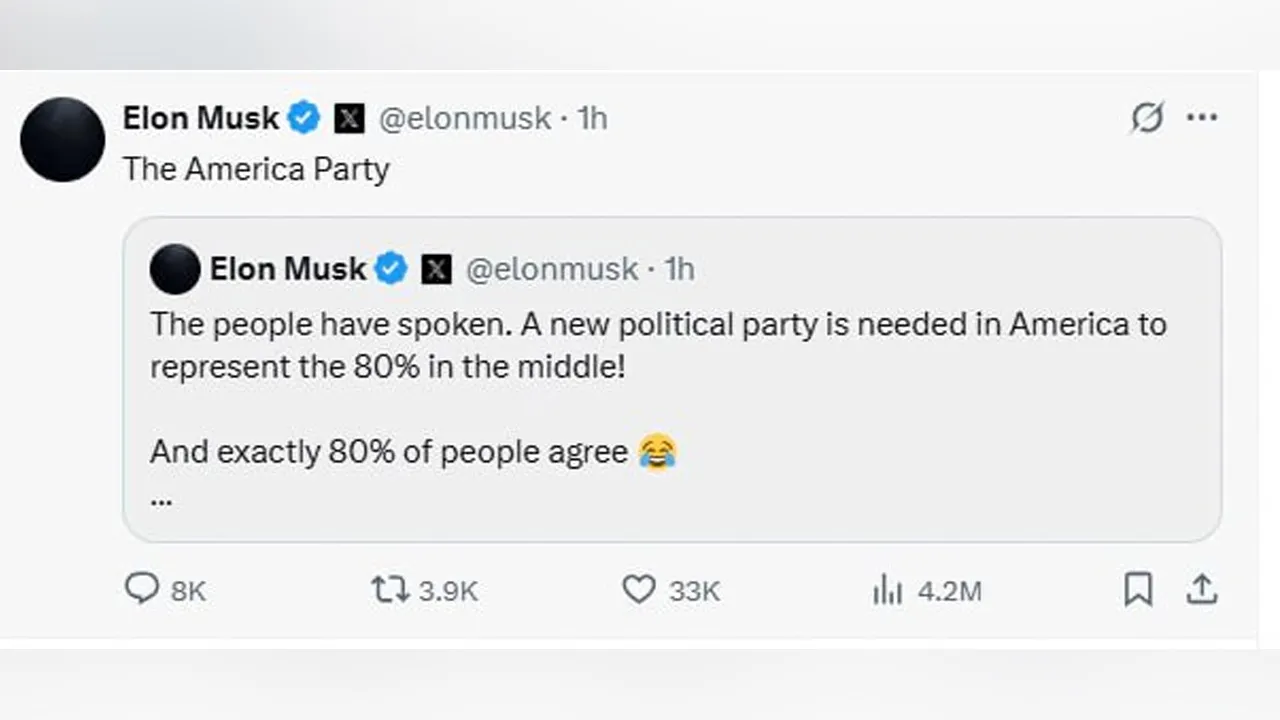The image size is (1280, 720).
Task: Repost the tweet with 3.9K reposts
Action: [x=389, y=589]
